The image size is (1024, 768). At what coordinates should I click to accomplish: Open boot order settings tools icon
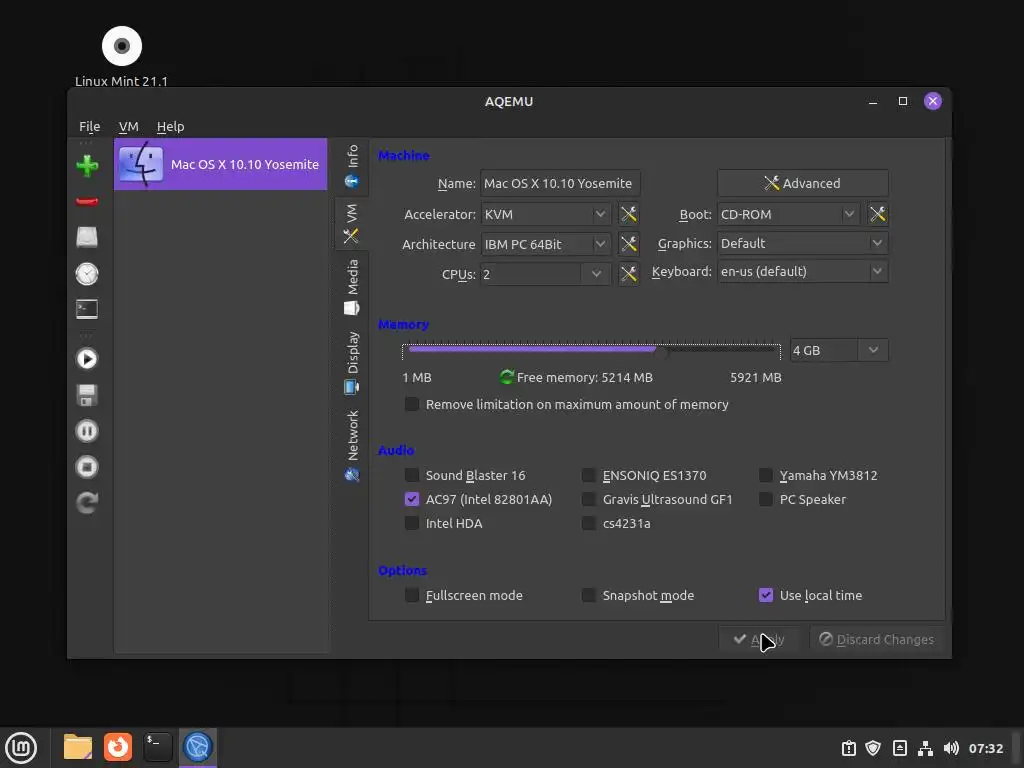878,214
